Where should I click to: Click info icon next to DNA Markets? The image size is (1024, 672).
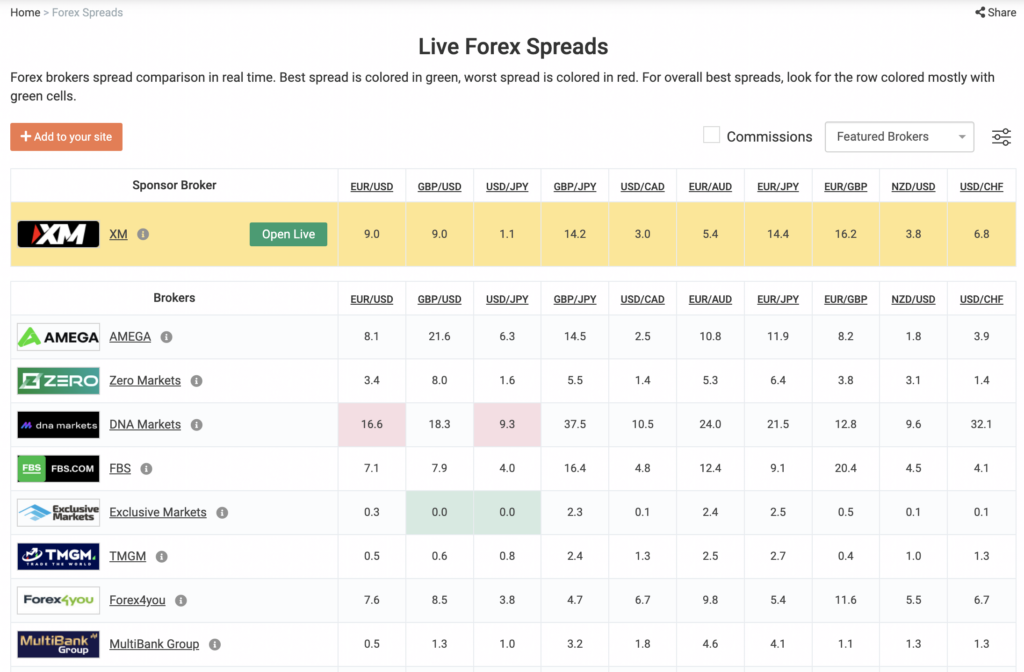point(197,424)
